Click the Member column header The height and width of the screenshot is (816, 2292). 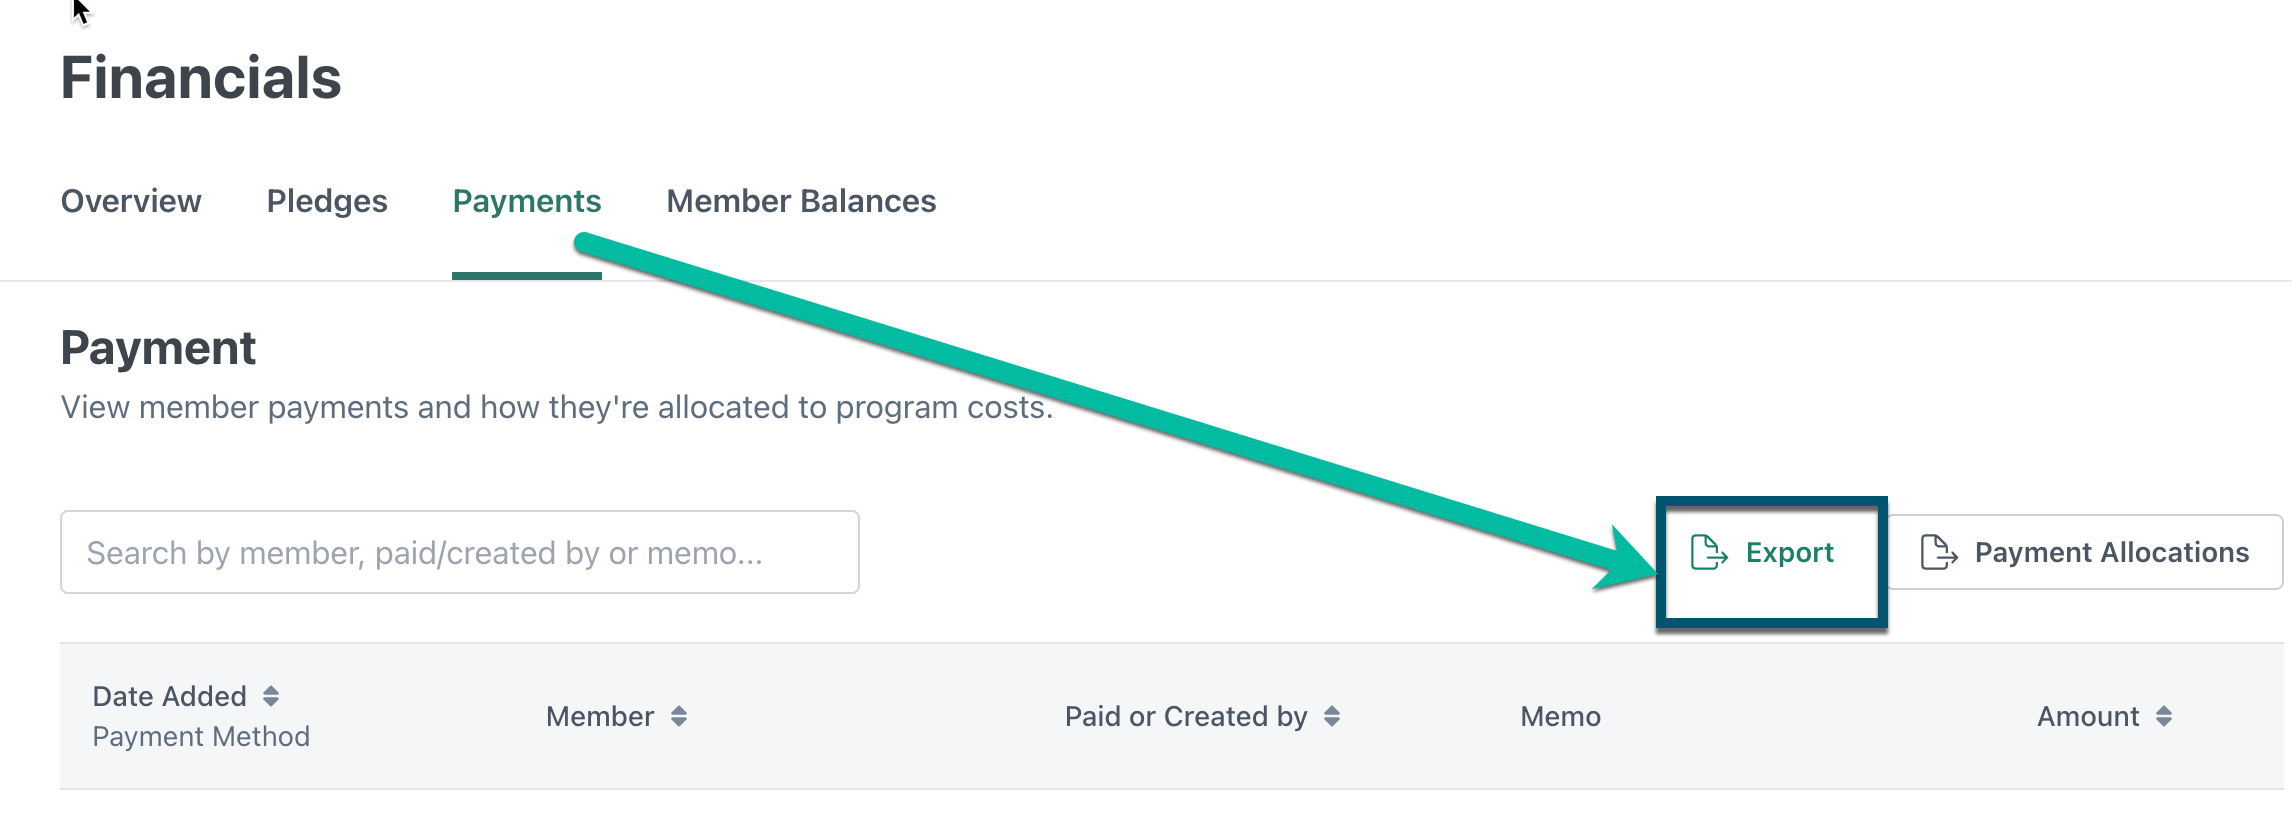[x=600, y=716]
